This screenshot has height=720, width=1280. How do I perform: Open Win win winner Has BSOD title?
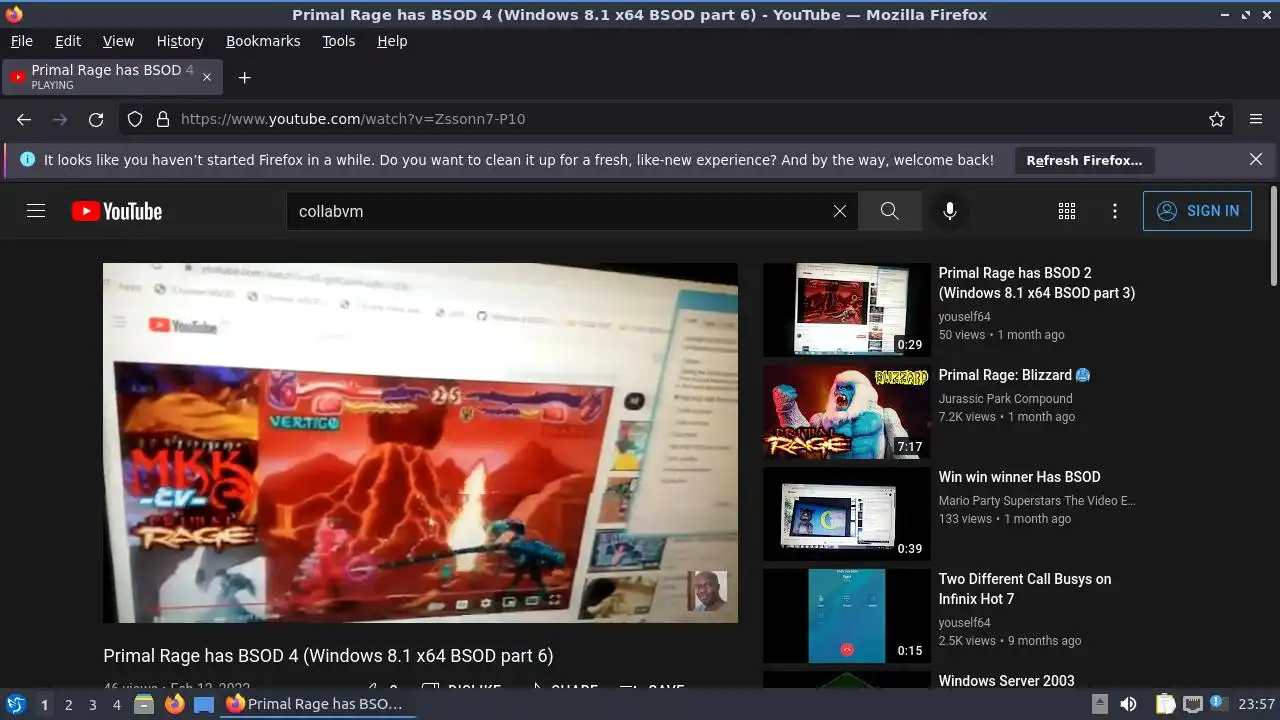1019,477
